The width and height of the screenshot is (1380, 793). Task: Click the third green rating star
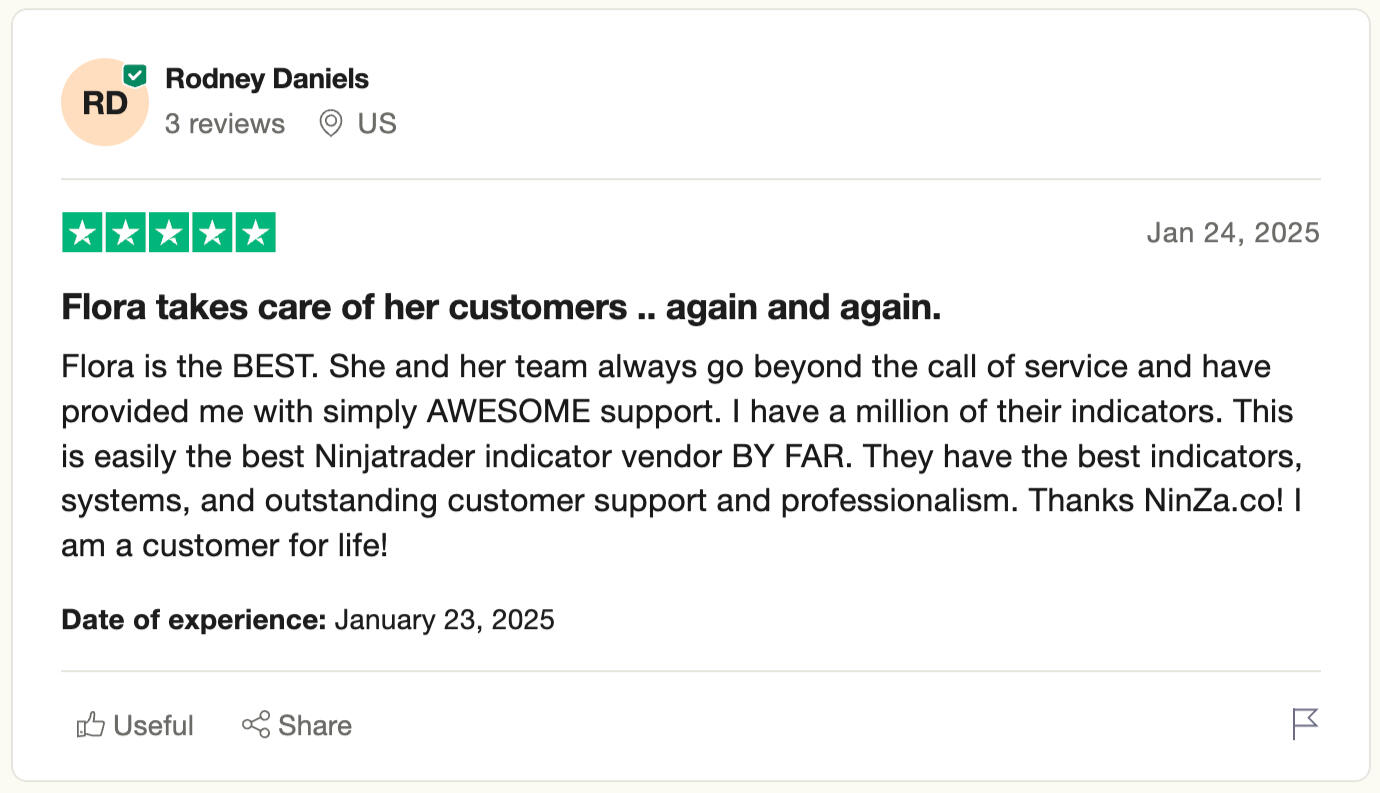tap(169, 233)
